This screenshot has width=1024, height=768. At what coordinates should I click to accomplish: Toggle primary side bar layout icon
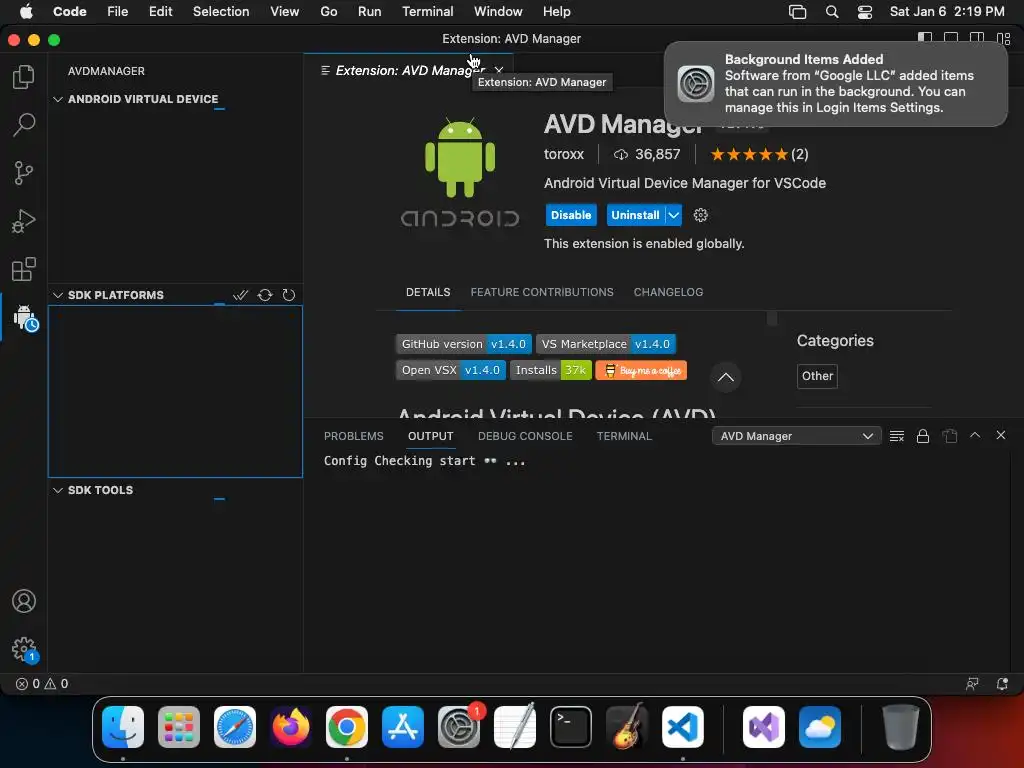point(925,38)
